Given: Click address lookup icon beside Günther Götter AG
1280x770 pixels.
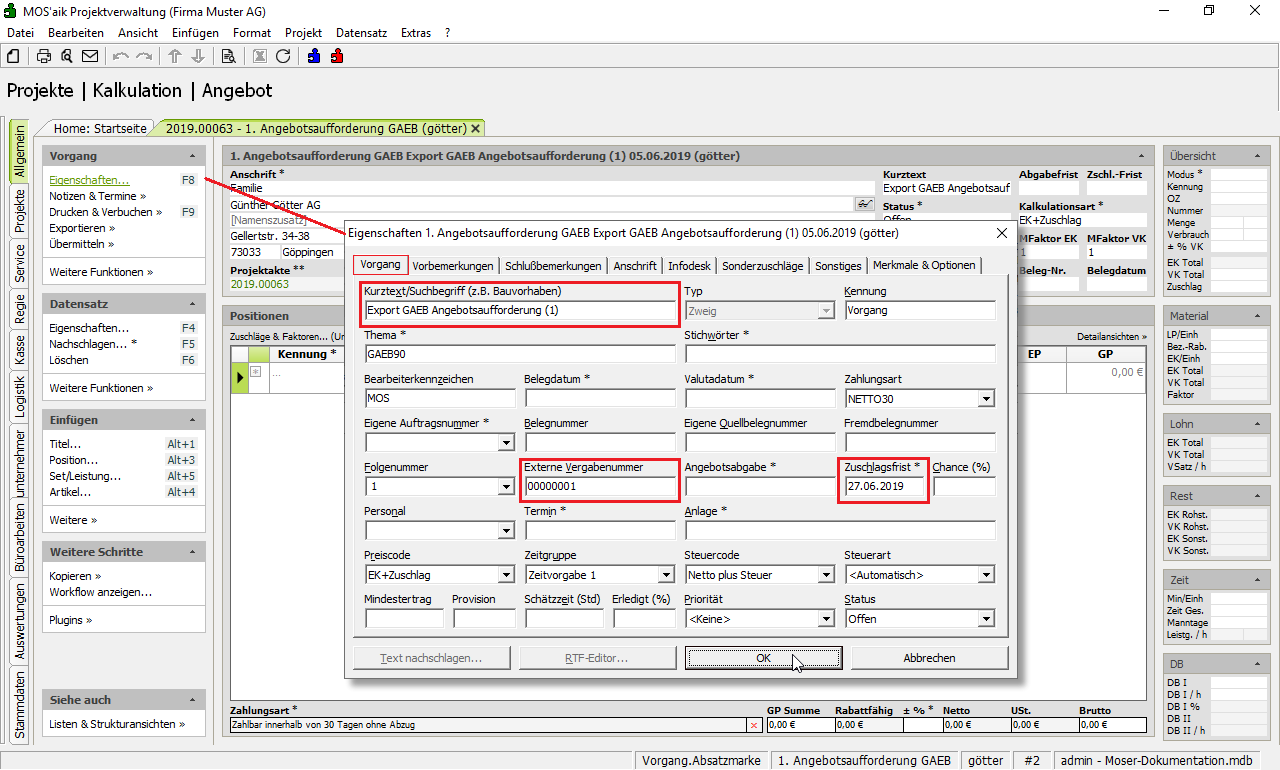Looking at the screenshot, I should (x=864, y=204).
